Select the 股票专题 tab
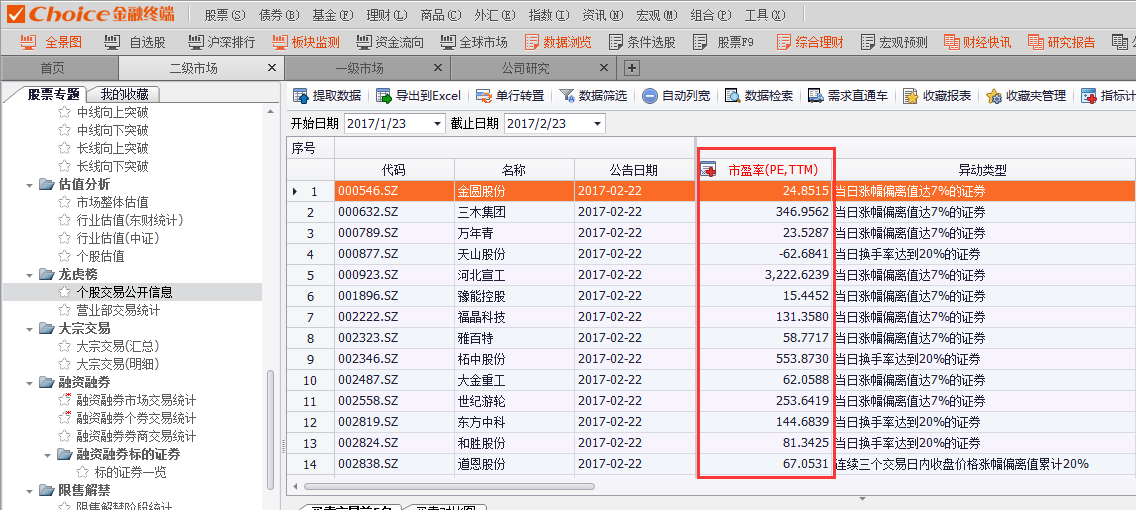The width and height of the screenshot is (1136, 510). click(51, 93)
